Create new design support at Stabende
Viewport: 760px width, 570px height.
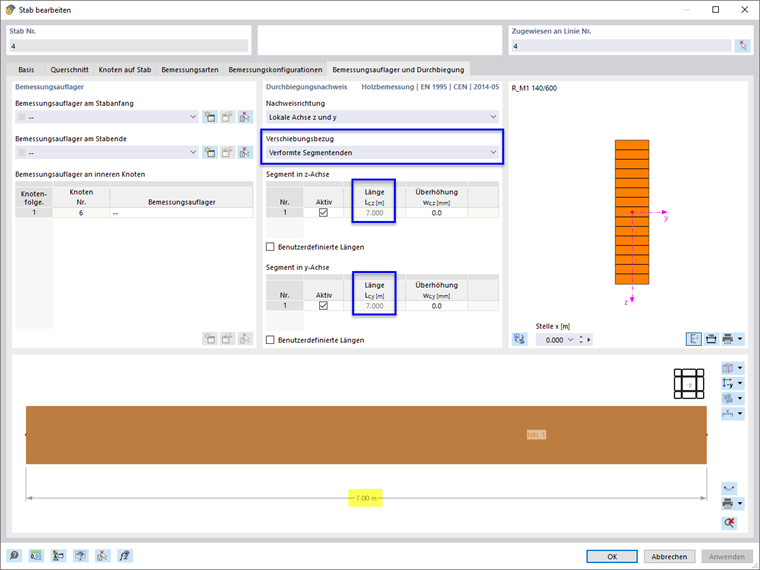click(x=209, y=152)
